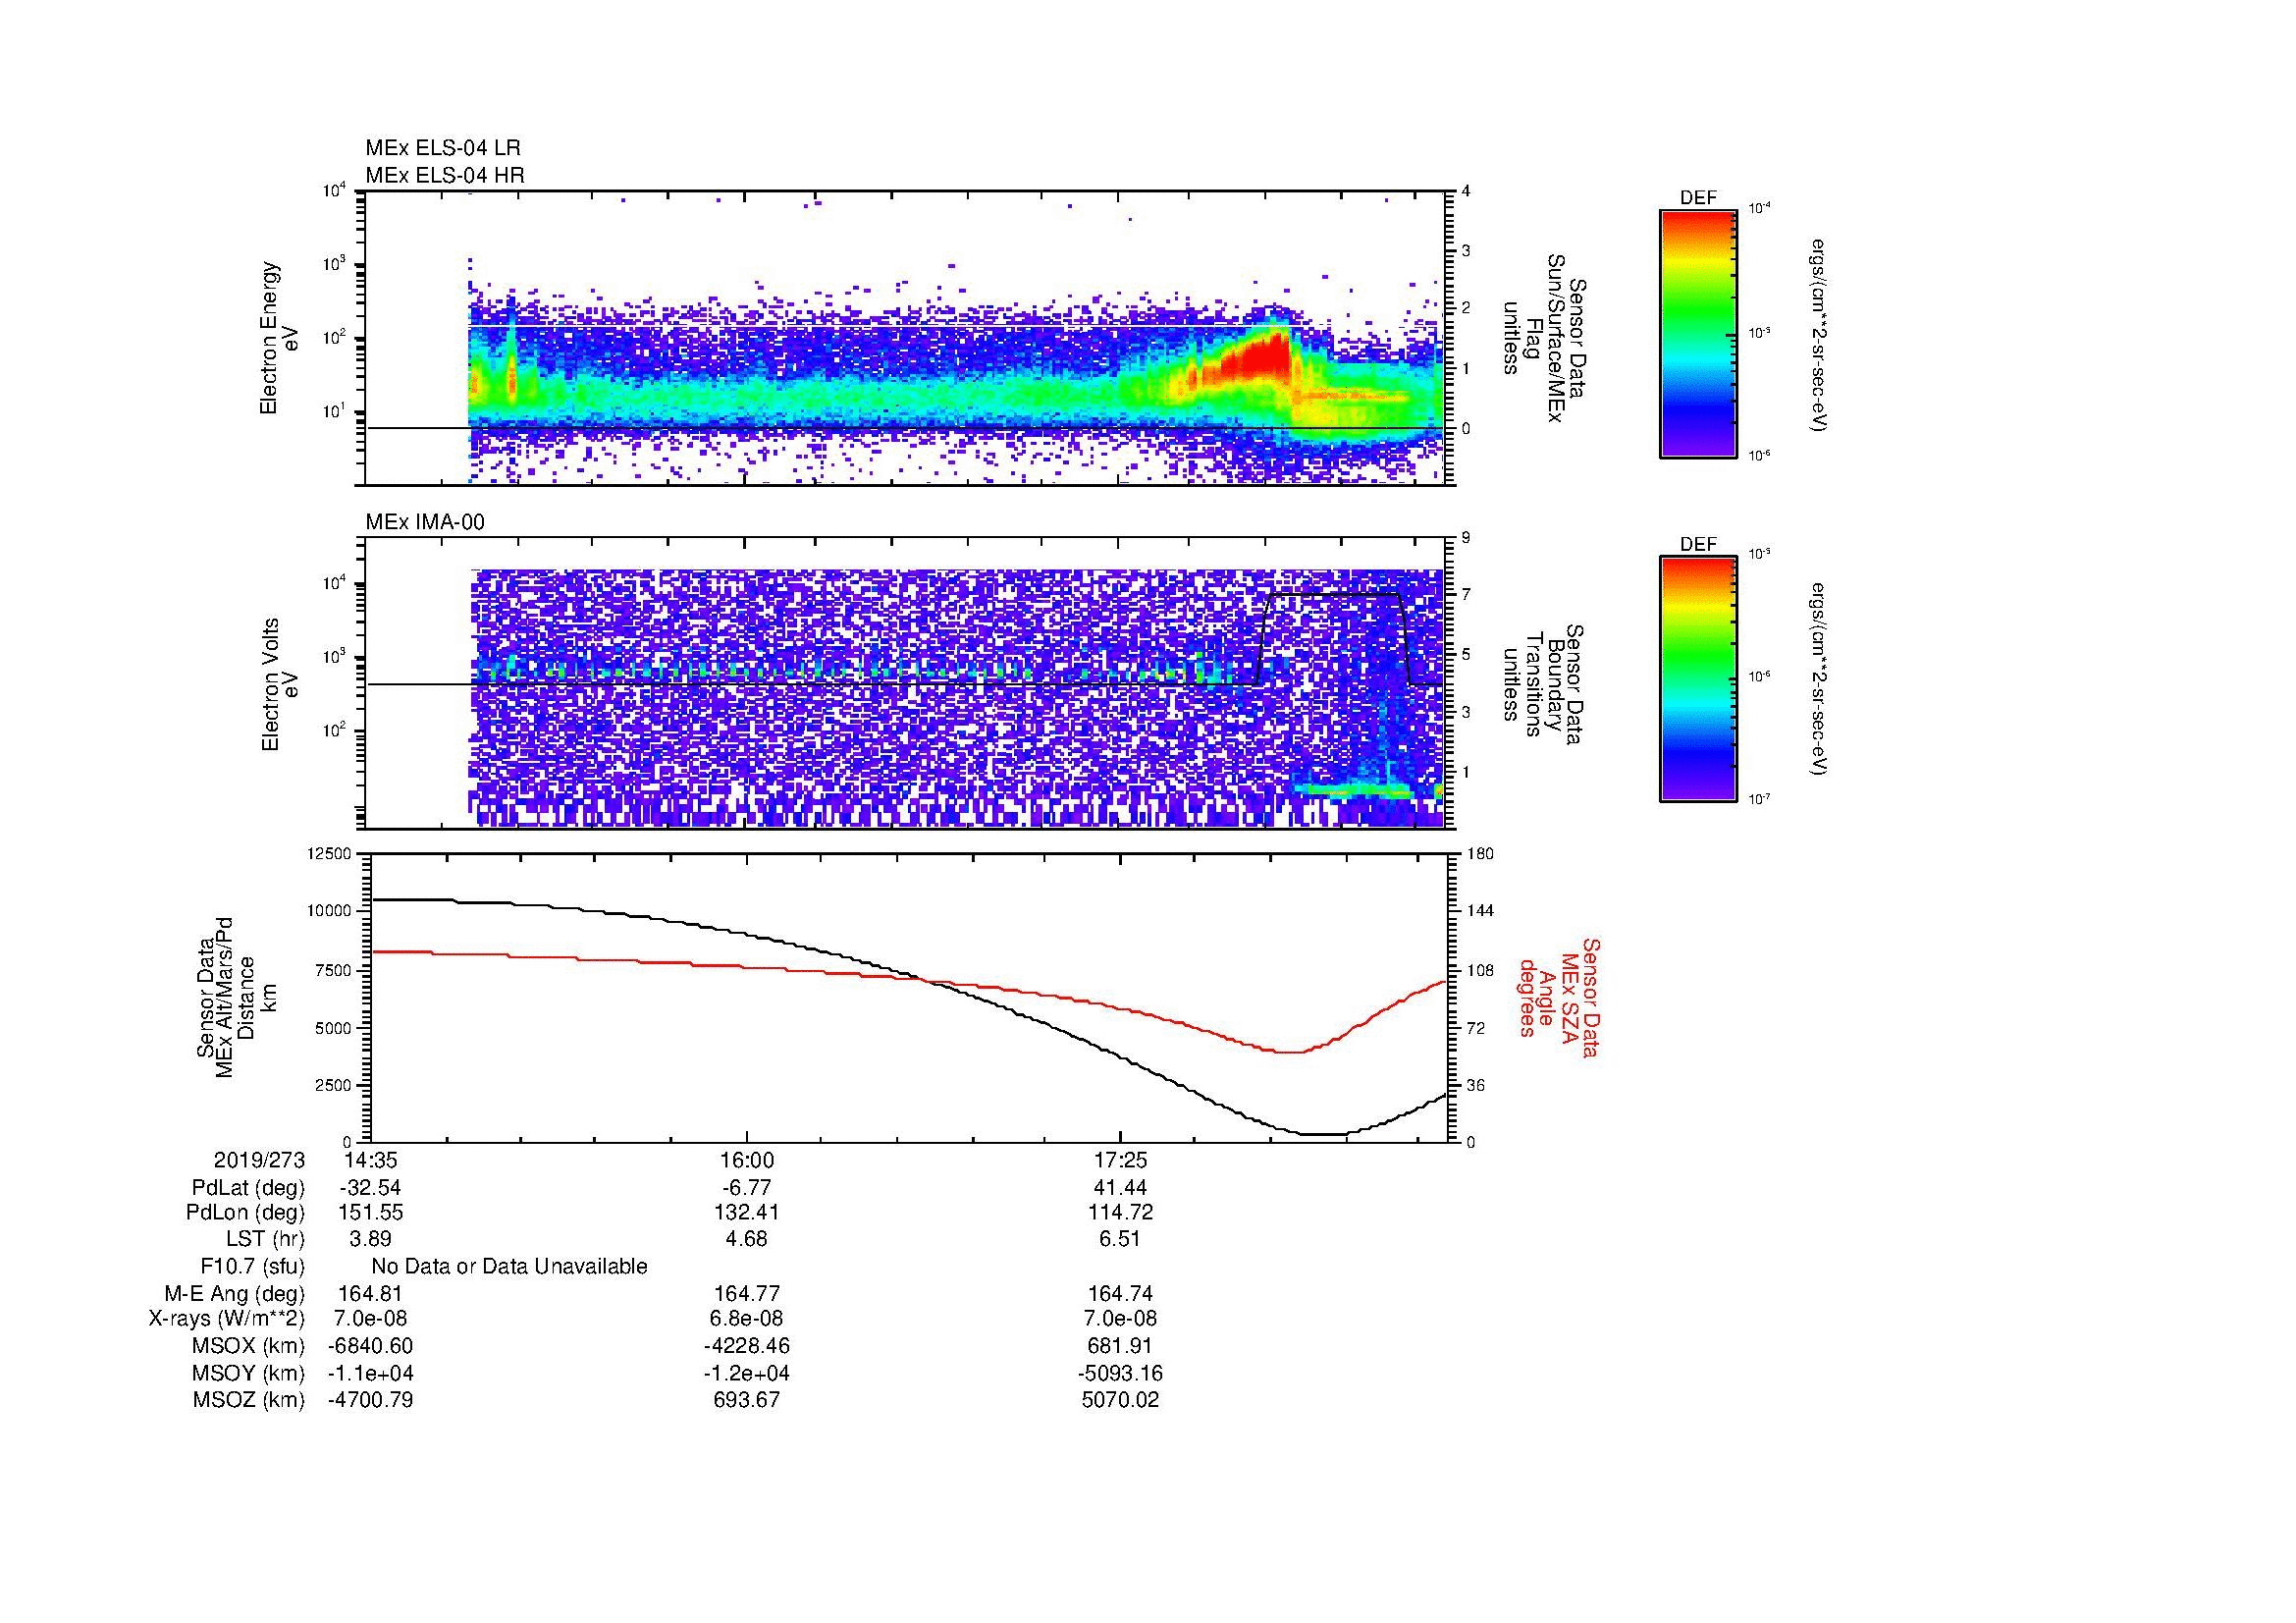Click the LST value '3.89'
The width and height of the screenshot is (2296, 1623).
[370, 1240]
